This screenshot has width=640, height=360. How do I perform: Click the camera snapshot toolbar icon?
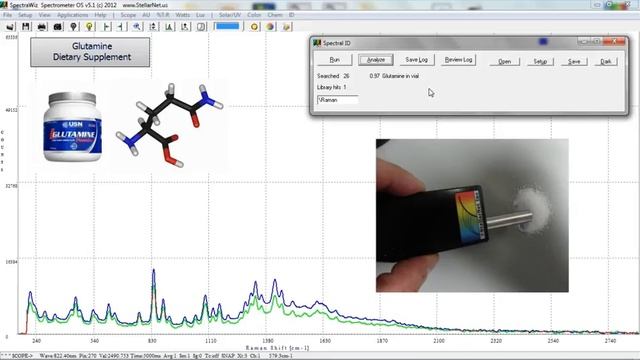pos(58,27)
